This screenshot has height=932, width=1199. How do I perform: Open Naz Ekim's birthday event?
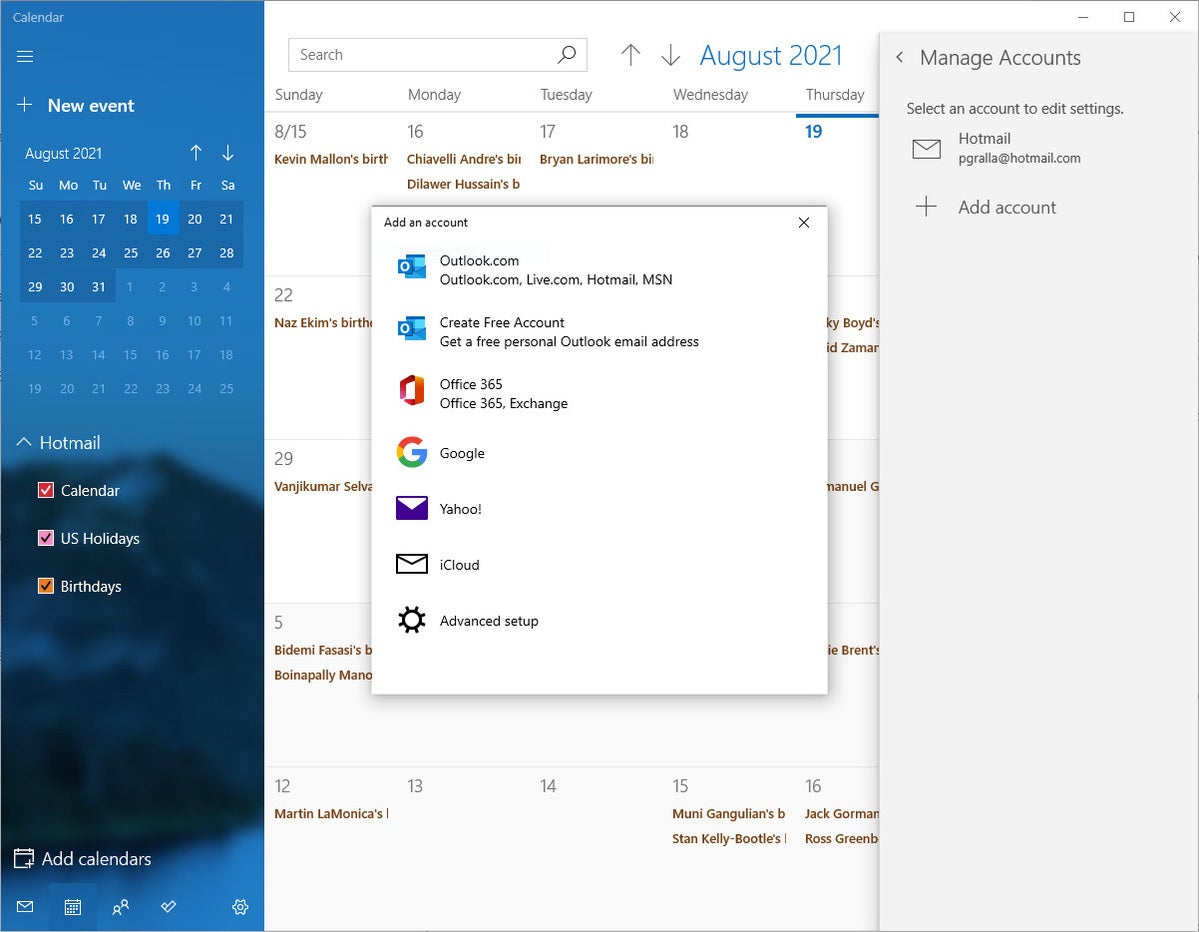tap(323, 323)
